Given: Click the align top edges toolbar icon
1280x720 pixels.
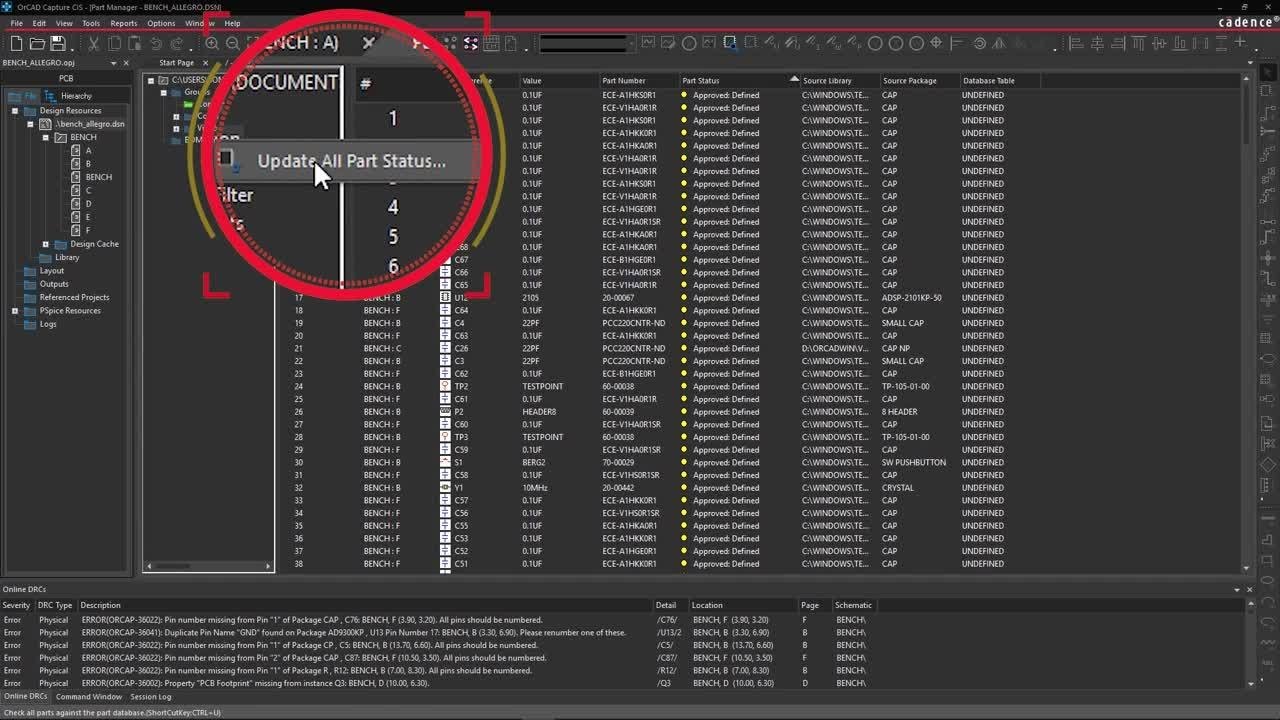Looking at the screenshot, I should pos(1139,43).
